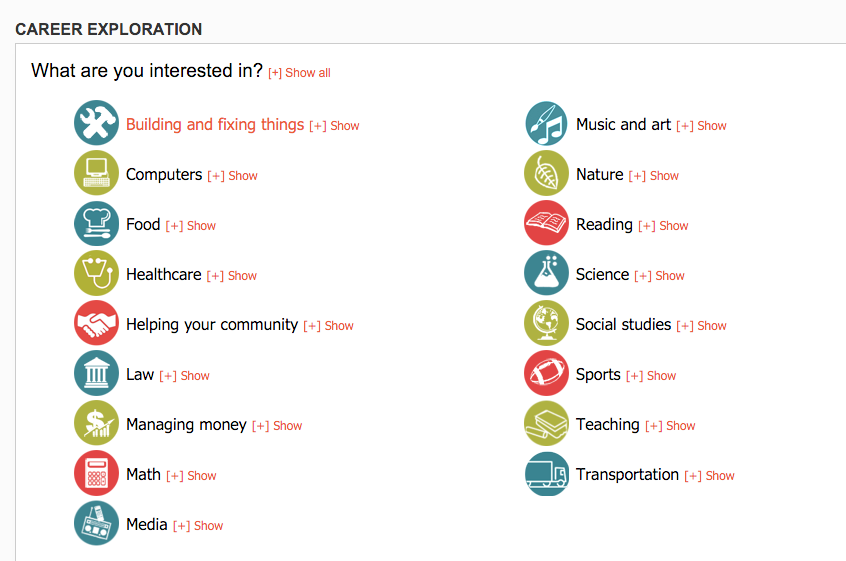This screenshot has width=846, height=561.
Task: Click the handshake community icon
Action: [x=96, y=323]
